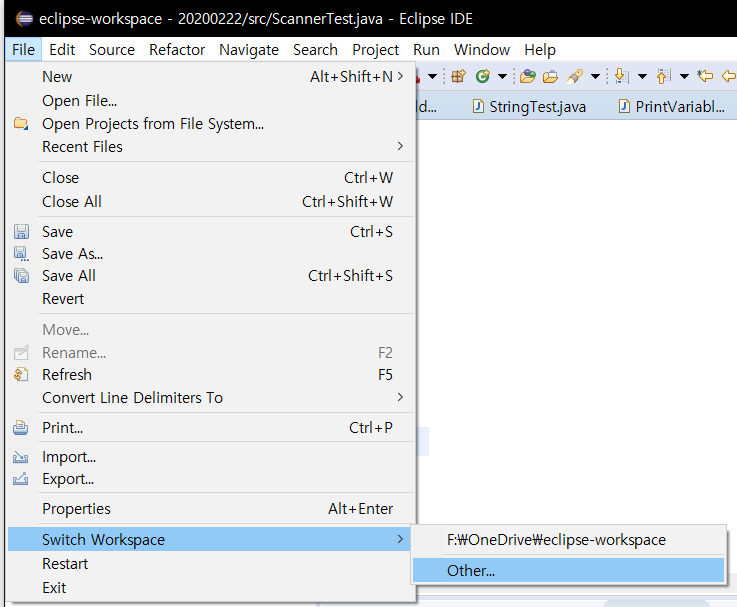Image resolution: width=737 pixels, height=607 pixels.
Task: Click the Java file icon on PrintVariabl tab
Action: point(624,107)
